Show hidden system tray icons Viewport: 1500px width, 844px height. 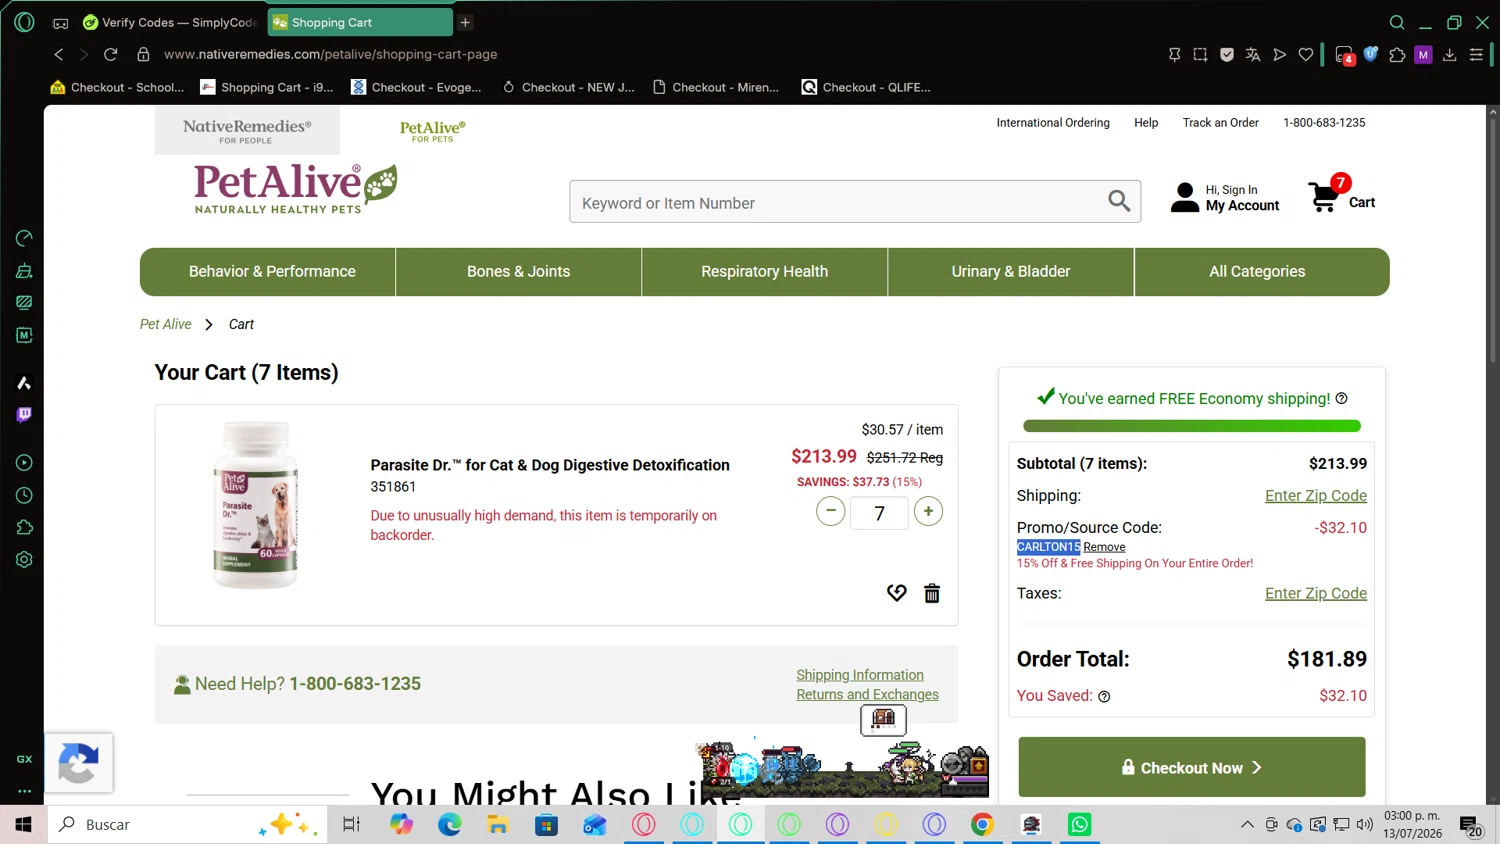pyautogui.click(x=1247, y=825)
